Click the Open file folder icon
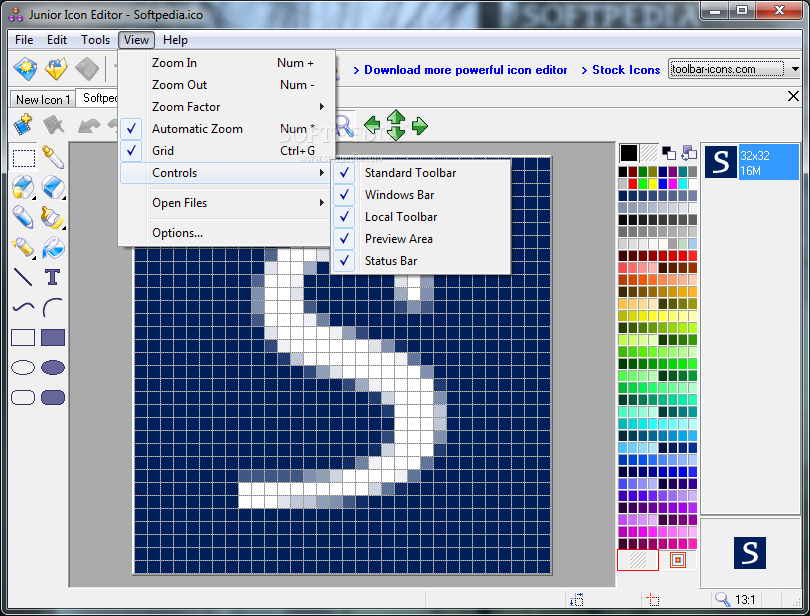The width and height of the screenshot is (810, 616). (x=56, y=69)
